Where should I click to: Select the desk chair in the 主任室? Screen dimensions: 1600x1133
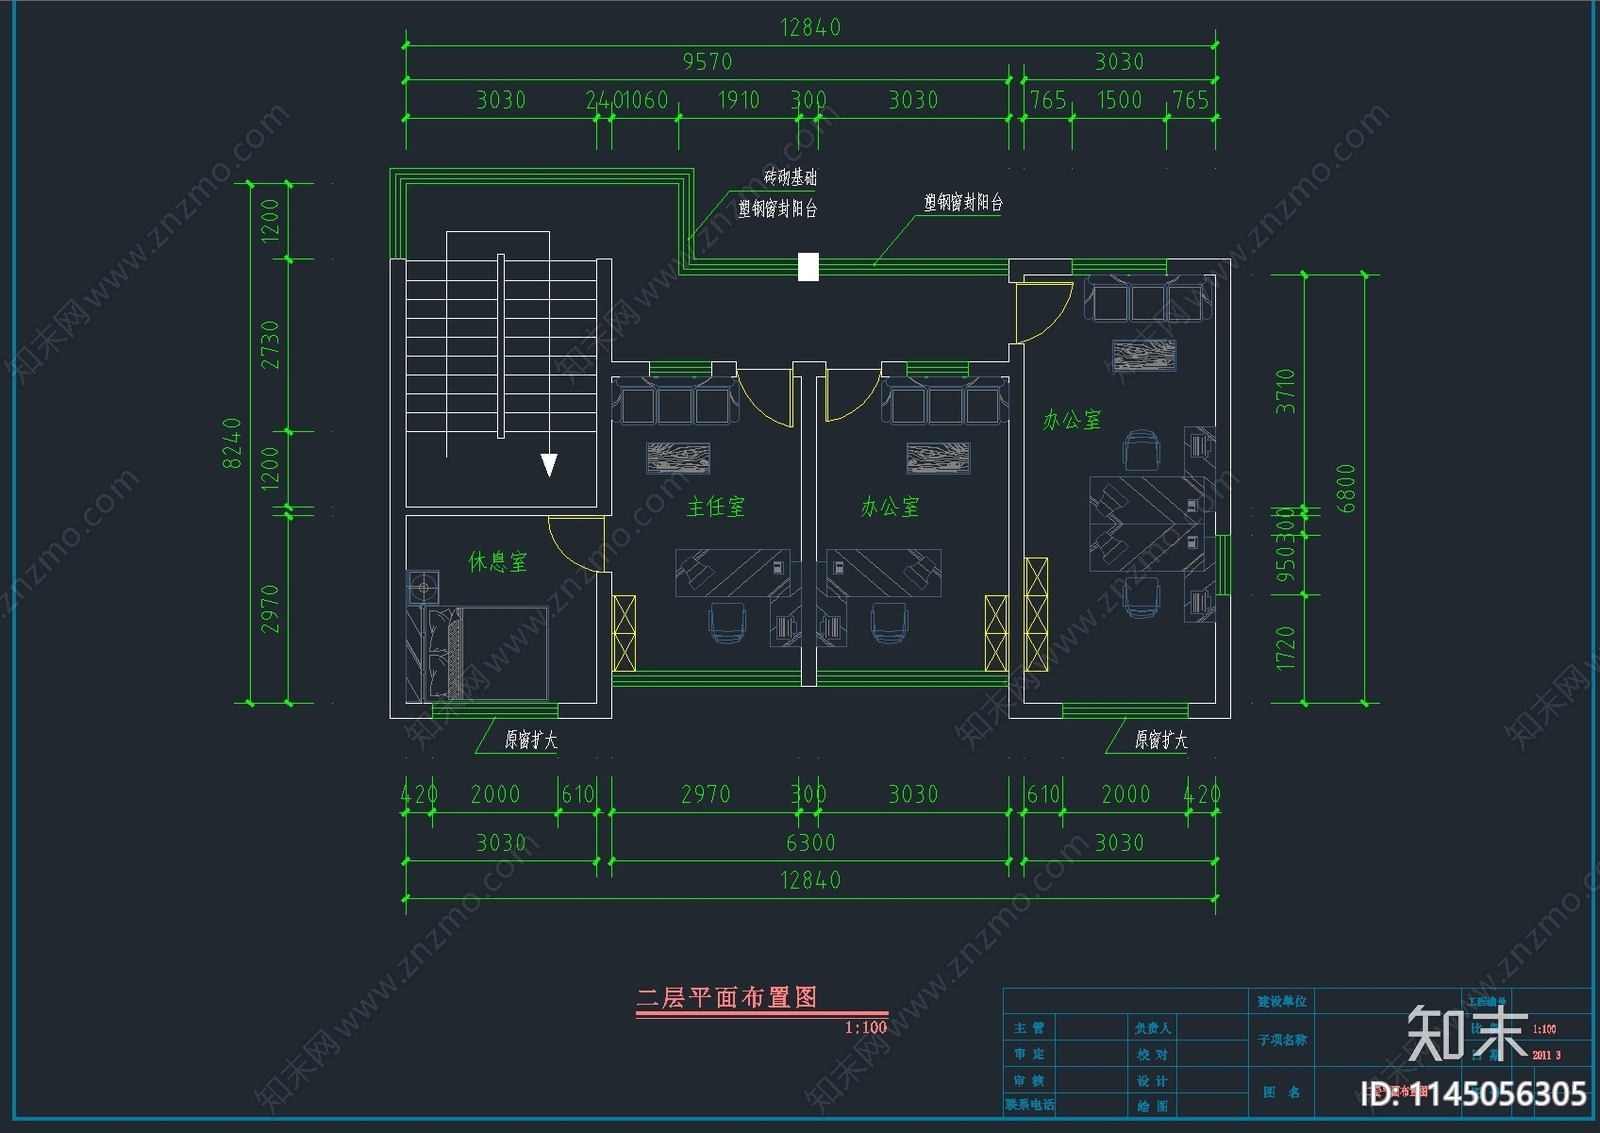point(727,623)
